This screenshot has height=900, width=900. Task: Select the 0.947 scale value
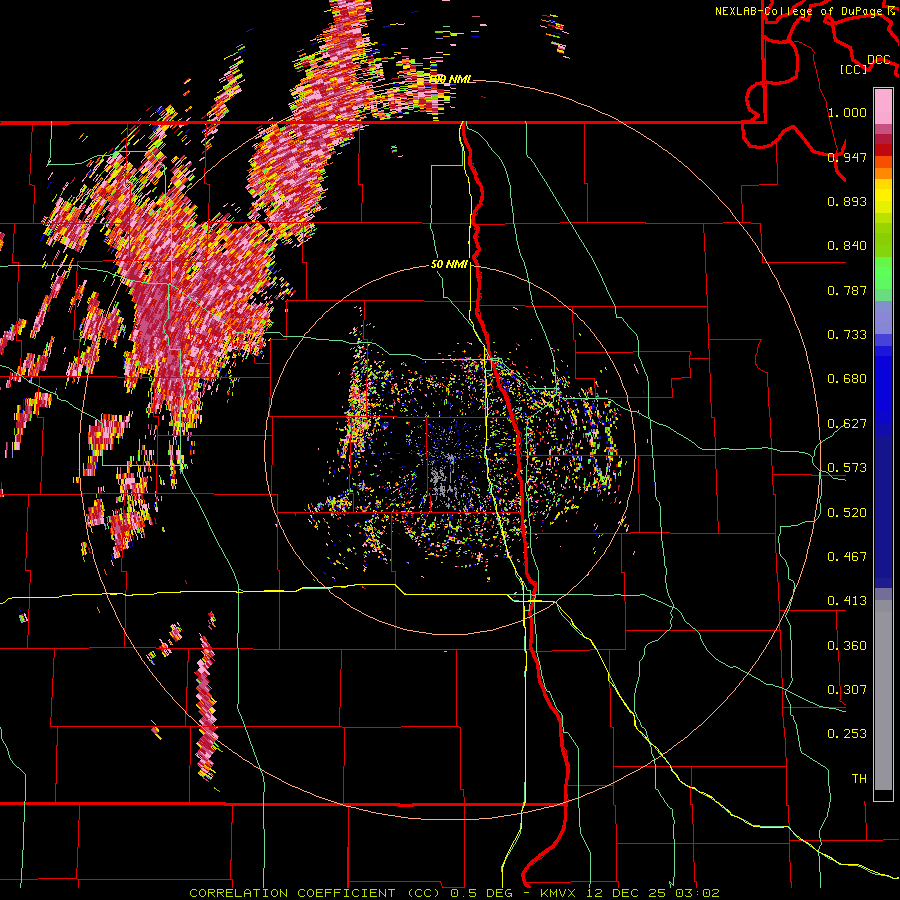847,157
